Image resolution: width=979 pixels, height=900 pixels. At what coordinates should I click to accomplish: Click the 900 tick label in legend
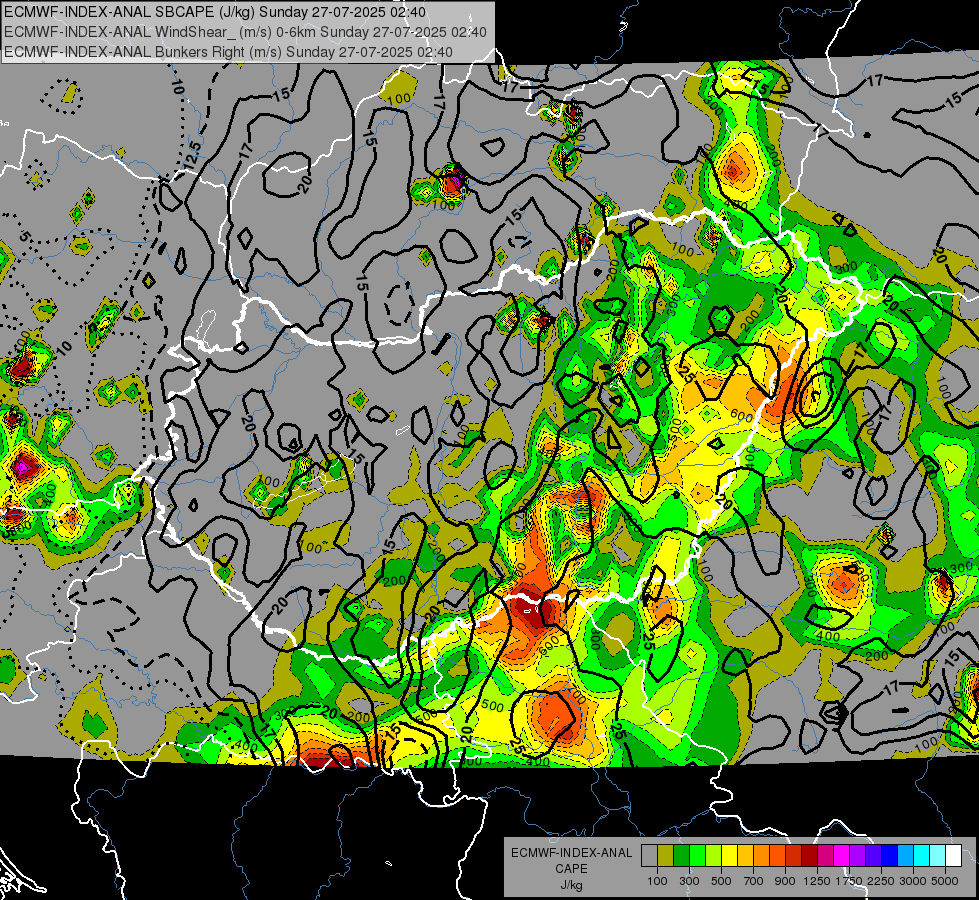[785, 881]
